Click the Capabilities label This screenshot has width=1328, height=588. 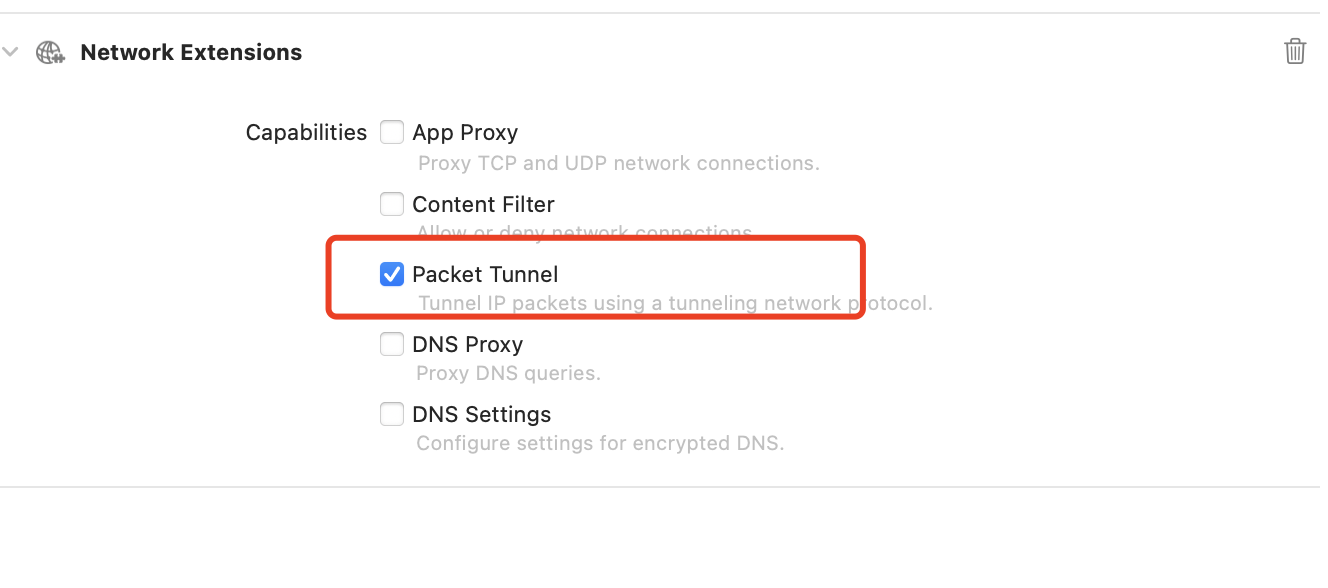[x=306, y=133]
